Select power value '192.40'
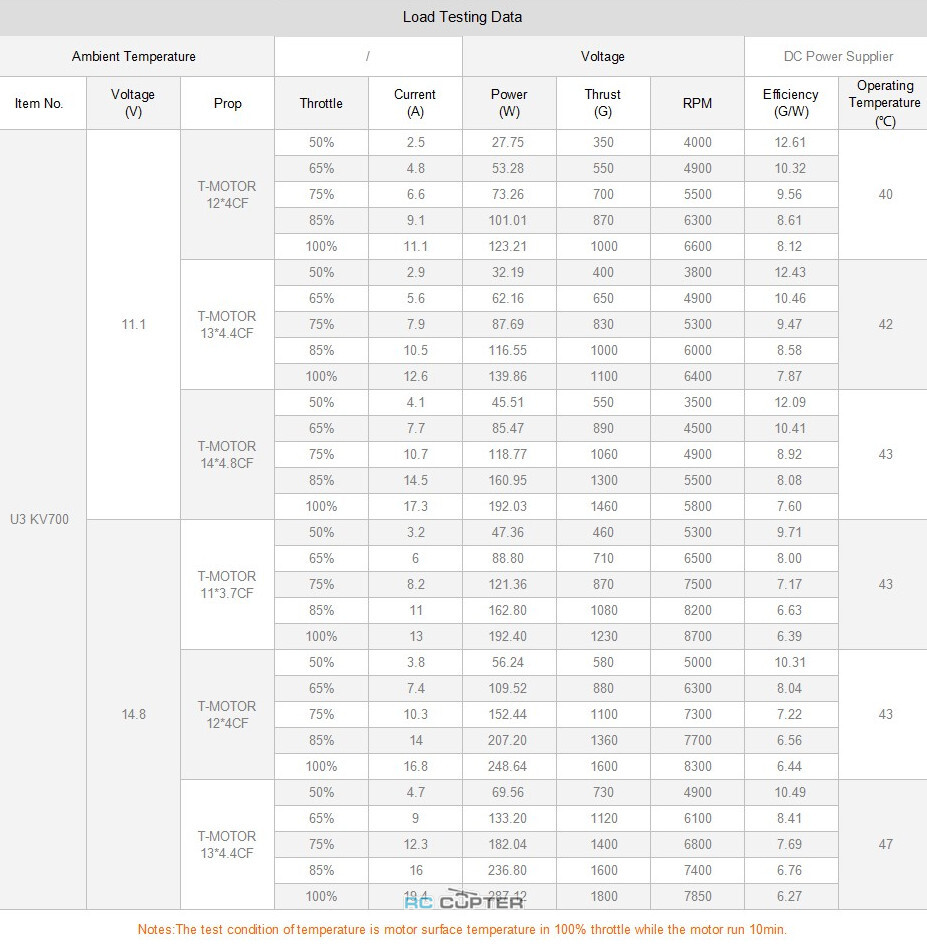Viewport: 927px width, 945px height. coord(507,636)
